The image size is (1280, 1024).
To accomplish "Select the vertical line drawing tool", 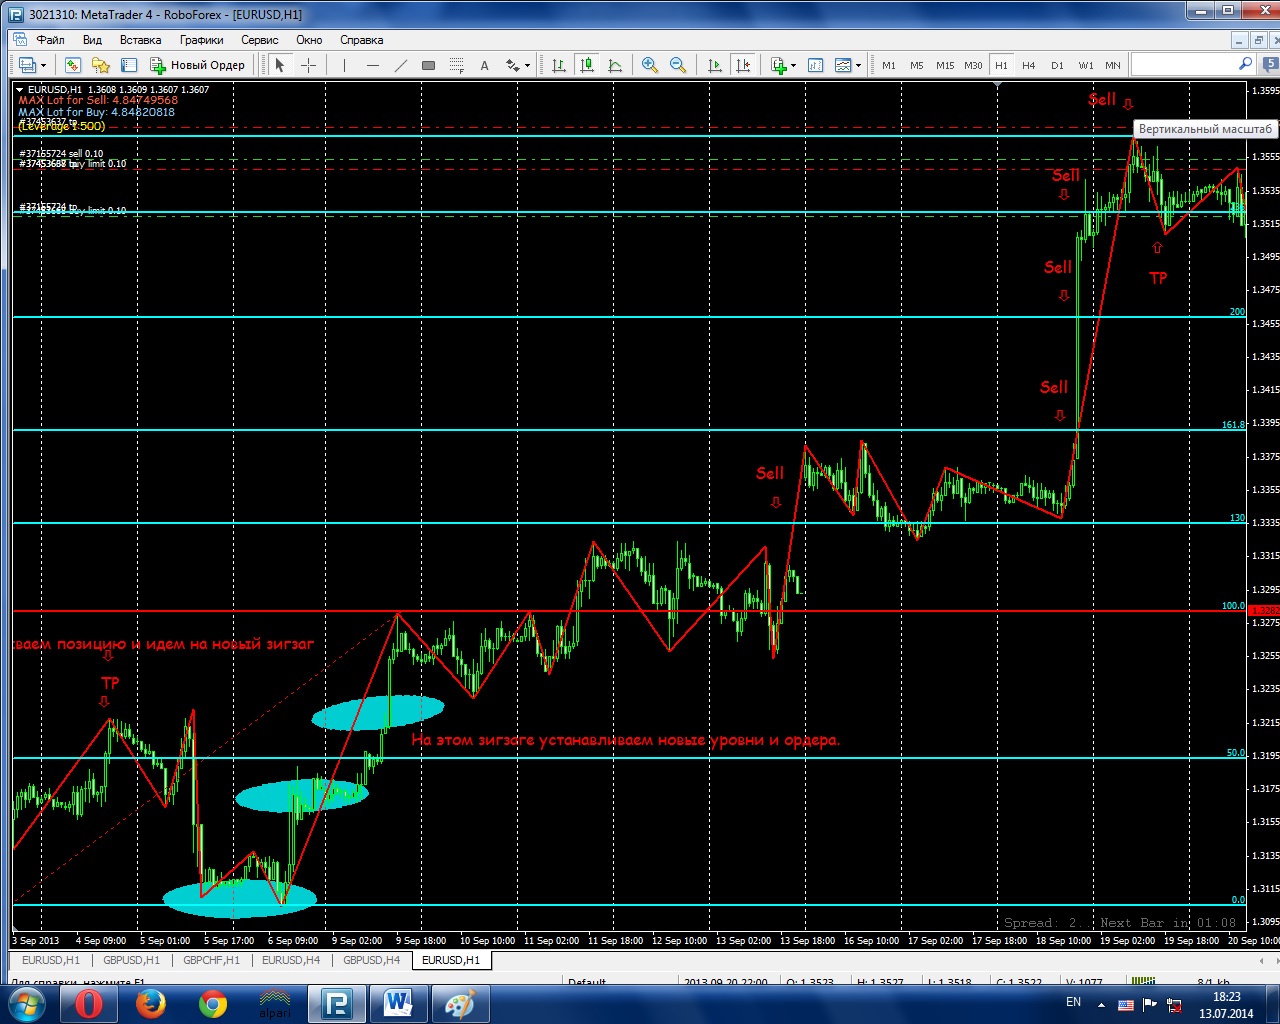I will pos(344,65).
